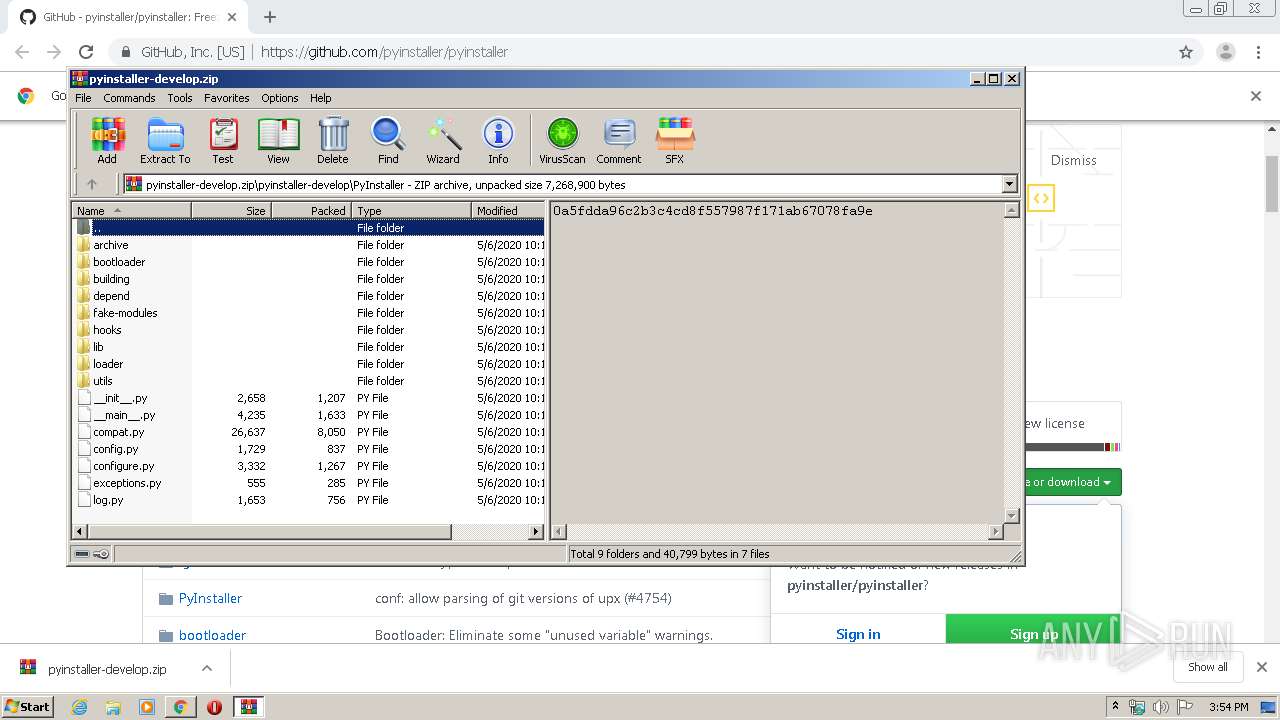
Task: Open a new Chrome tab
Action: (270, 17)
